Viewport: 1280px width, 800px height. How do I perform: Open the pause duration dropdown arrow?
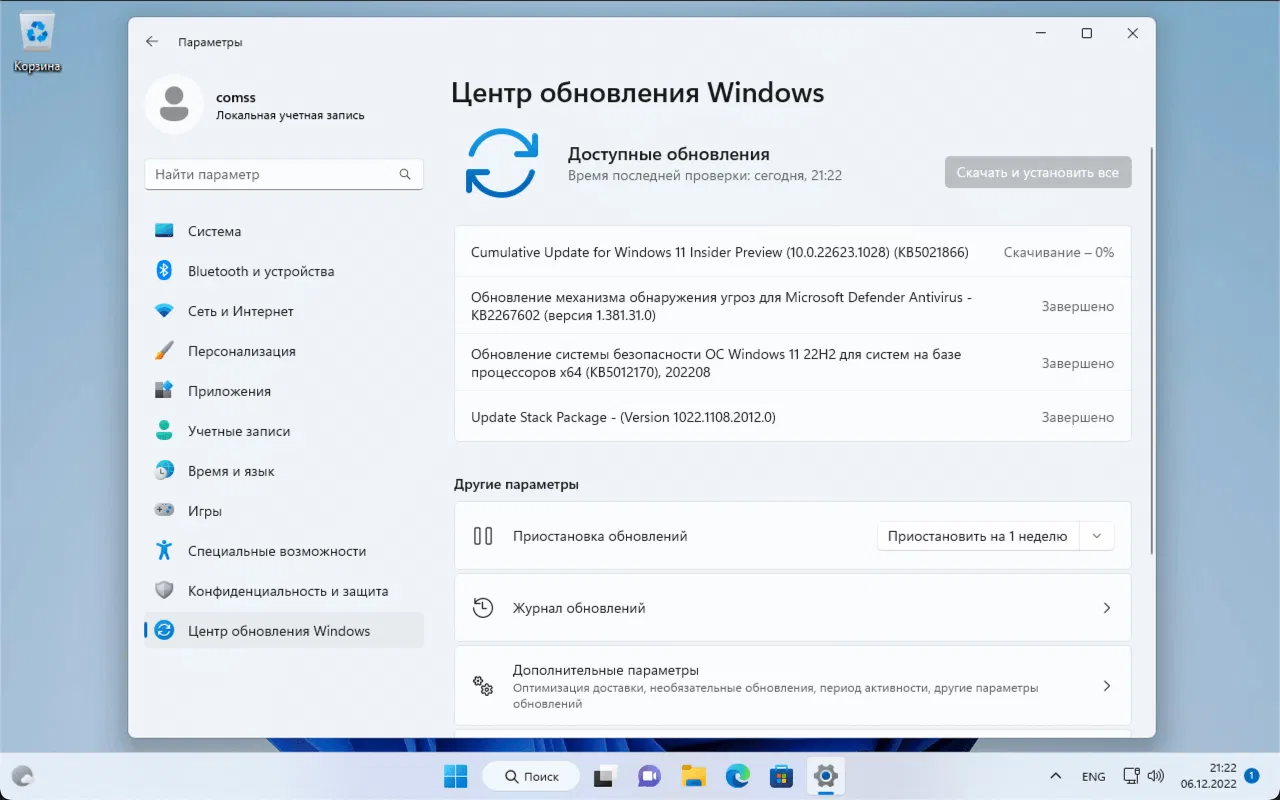pyautogui.click(x=1097, y=536)
